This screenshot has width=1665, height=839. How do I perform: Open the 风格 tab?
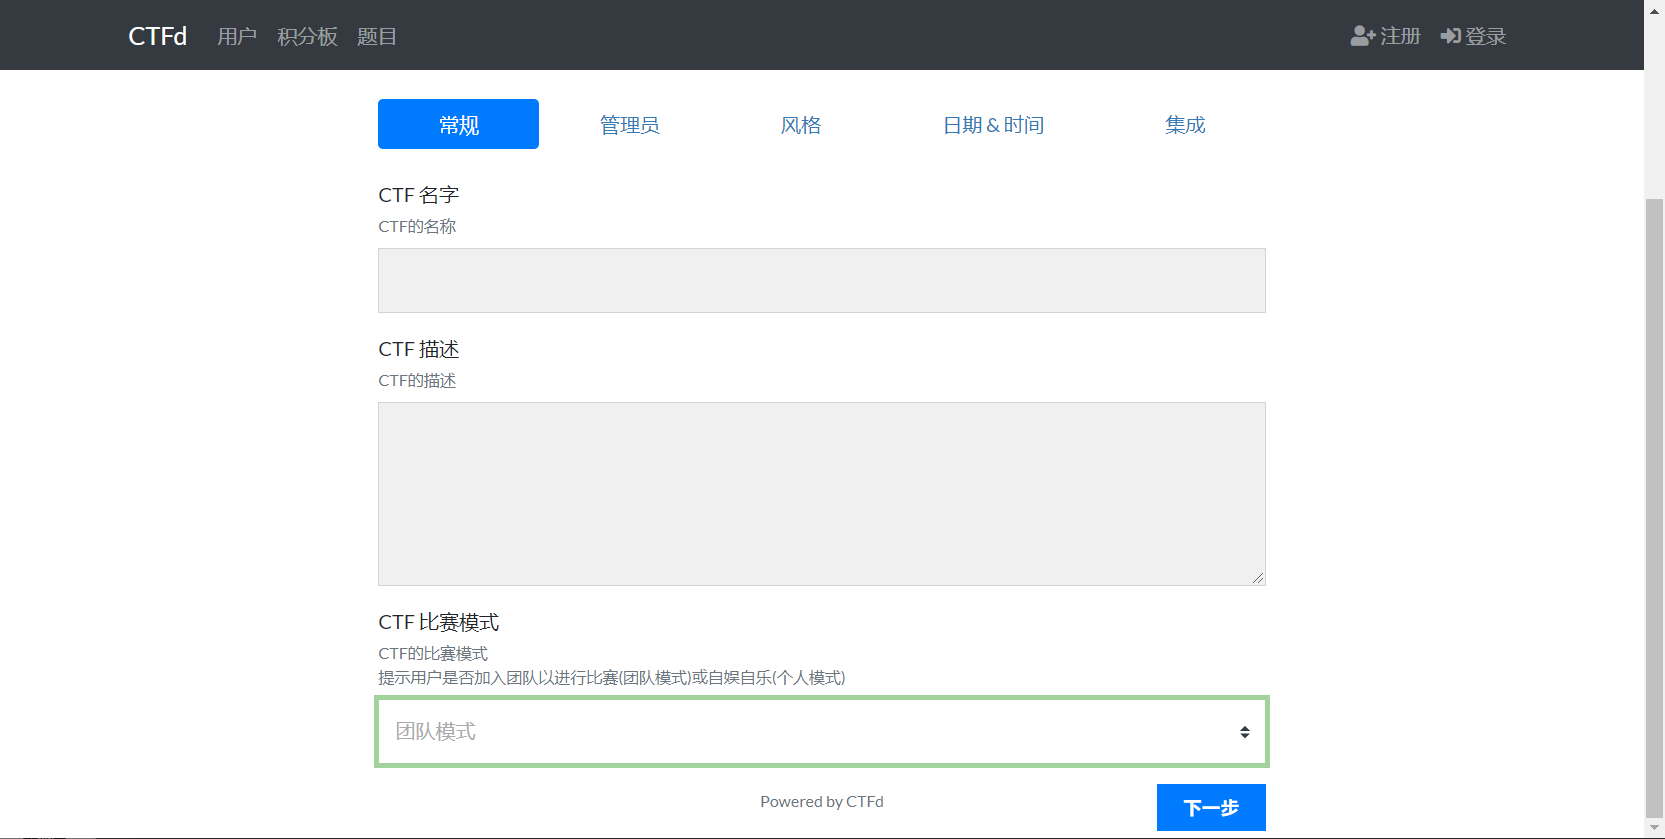pyautogui.click(x=800, y=125)
